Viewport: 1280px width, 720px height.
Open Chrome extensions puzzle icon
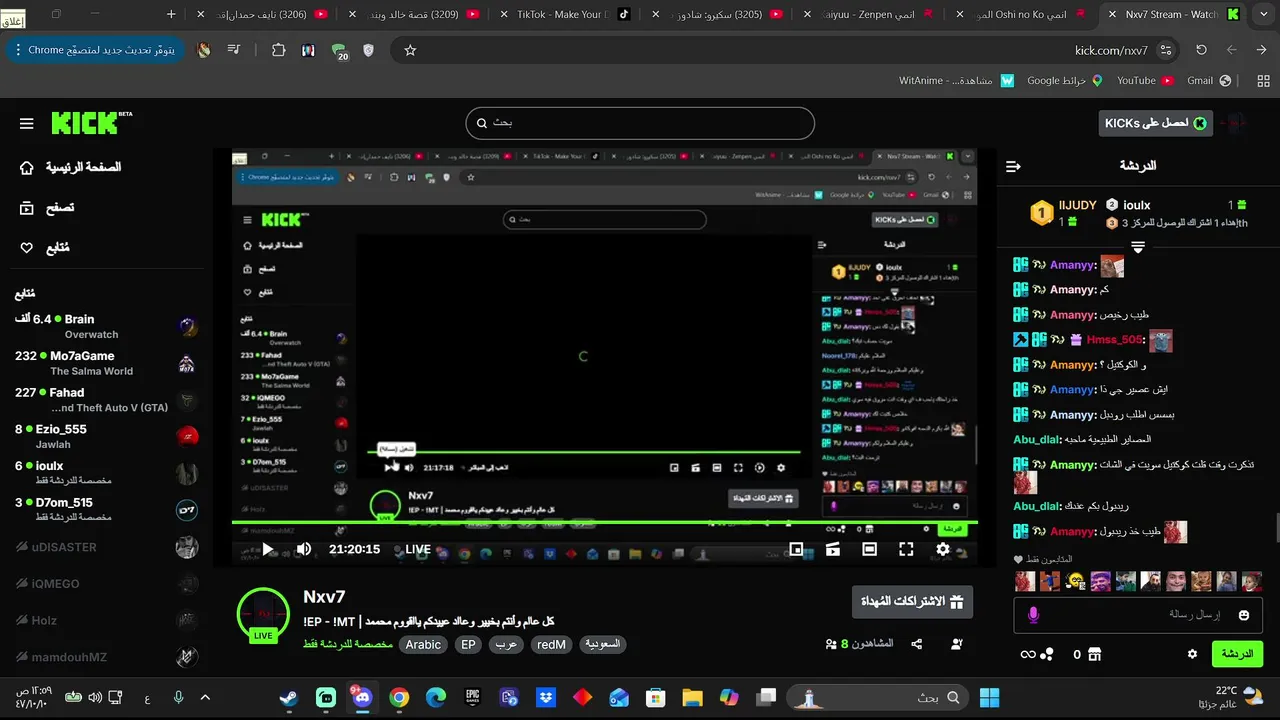click(279, 50)
